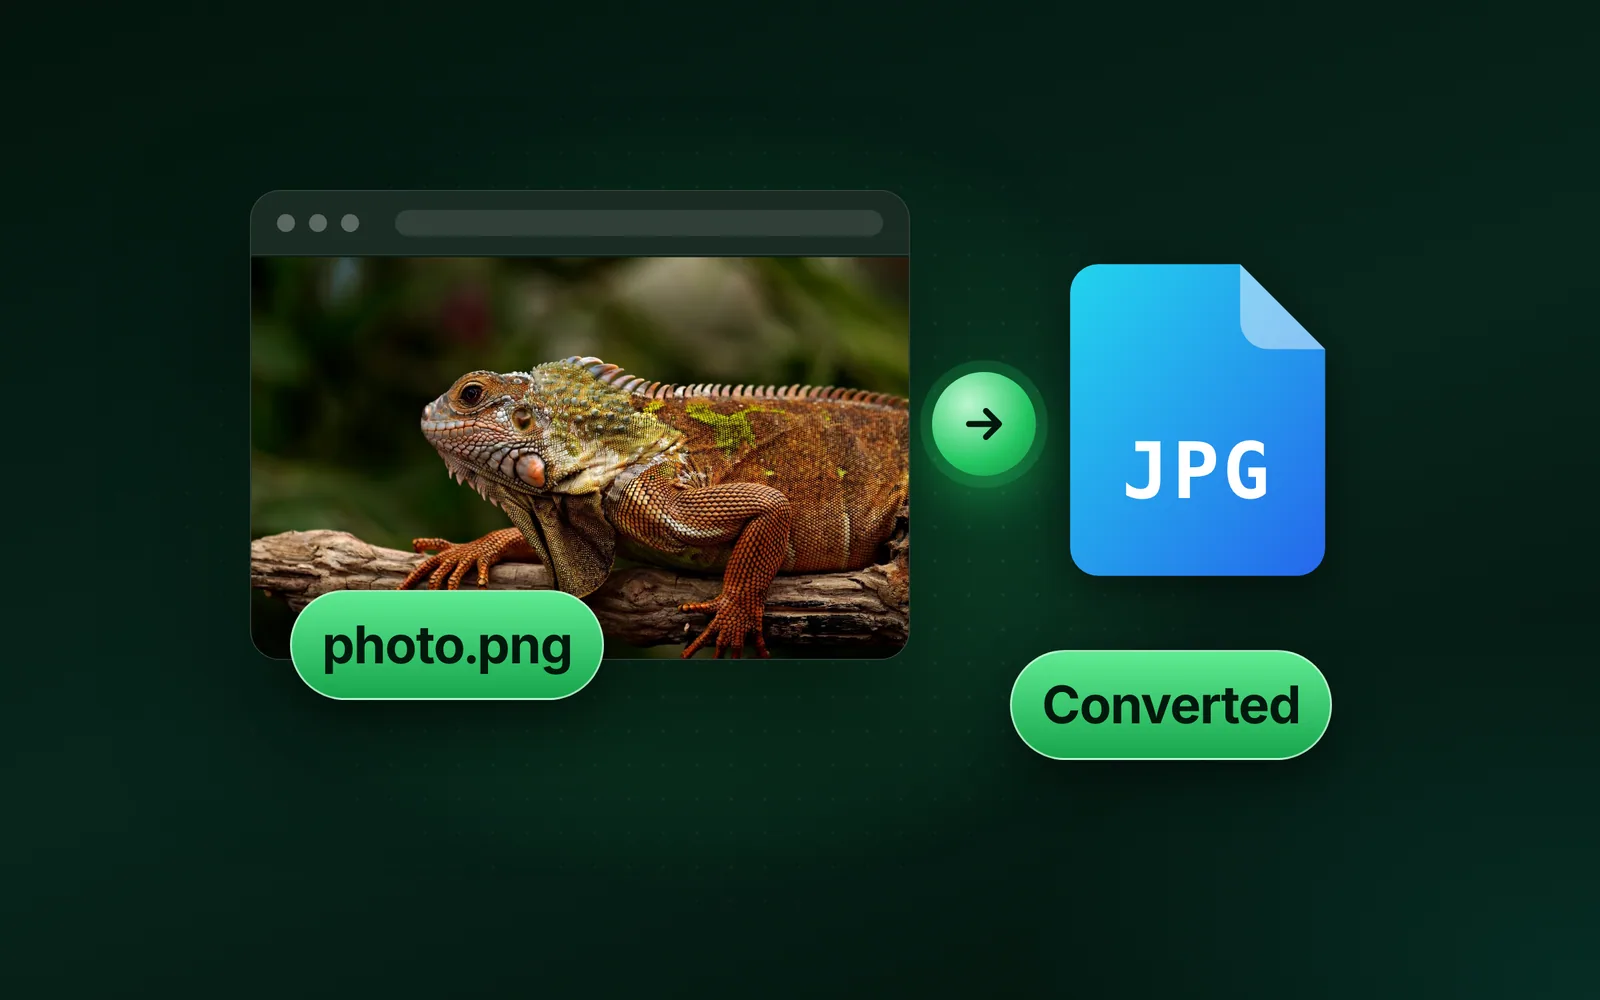The width and height of the screenshot is (1600, 1000).
Task: Click the mock browser address bar
Action: point(639,223)
